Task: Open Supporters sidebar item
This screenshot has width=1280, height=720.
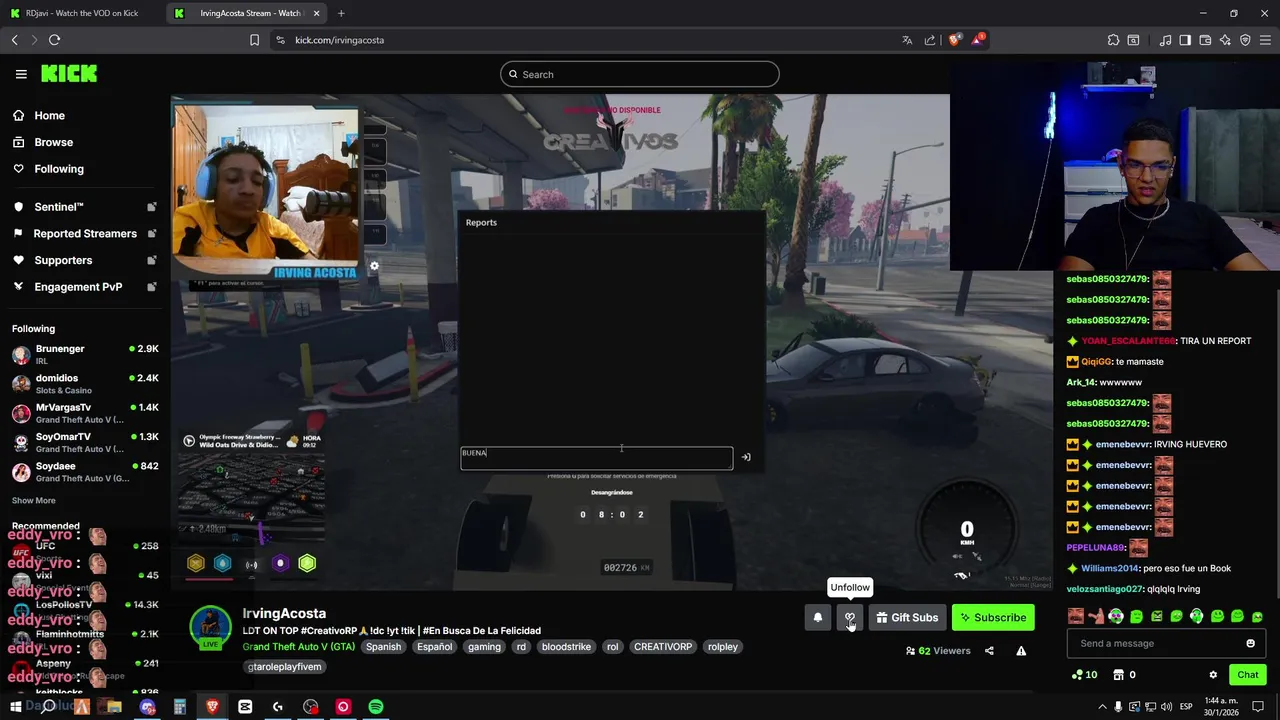Action: pyautogui.click(x=85, y=260)
